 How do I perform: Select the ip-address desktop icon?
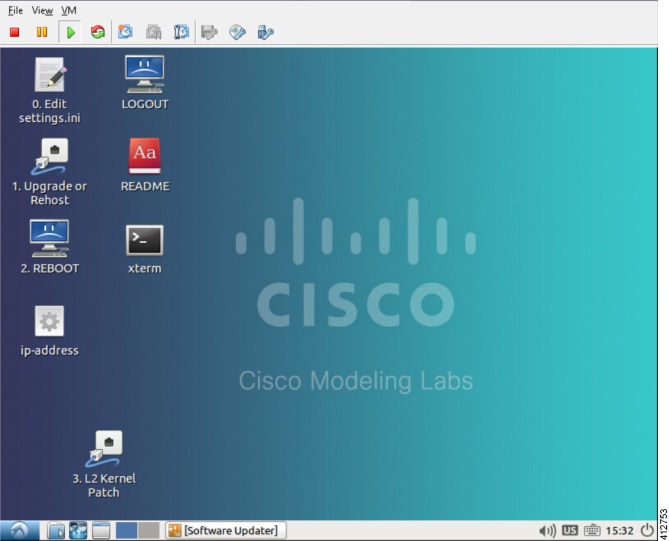pos(49,331)
